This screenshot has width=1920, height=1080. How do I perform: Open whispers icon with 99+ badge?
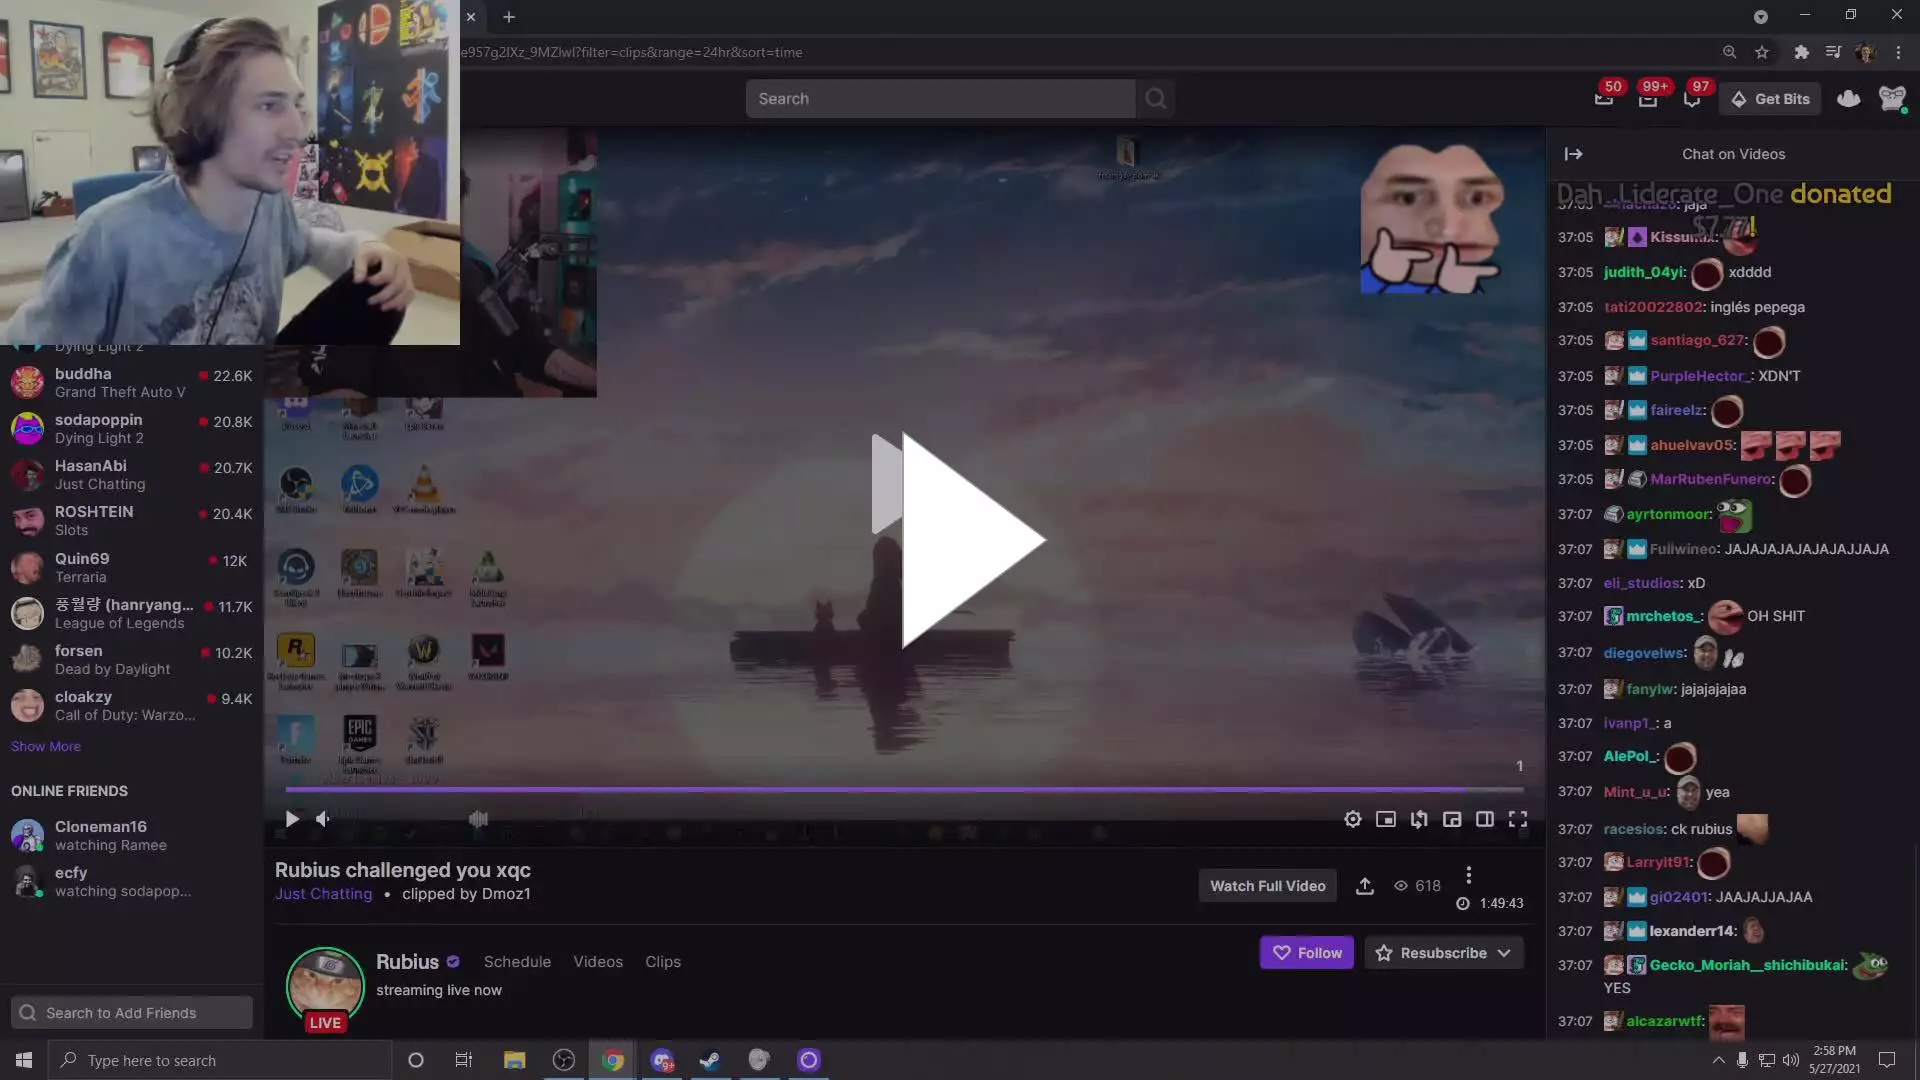click(x=1648, y=97)
